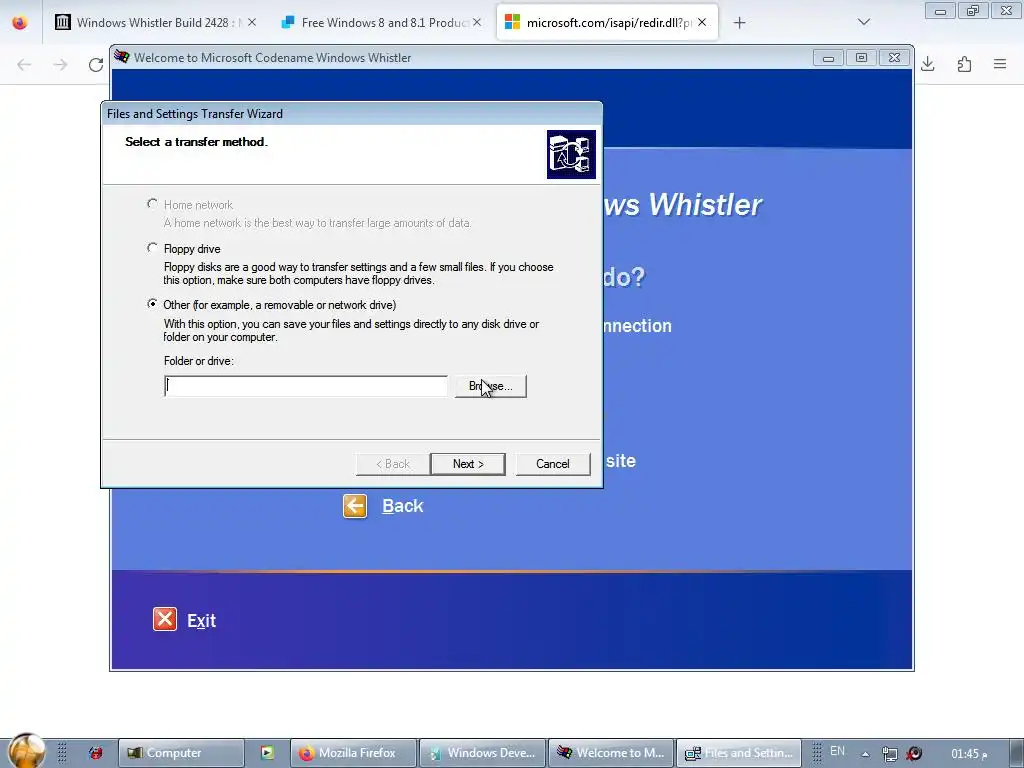Viewport: 1024px width, 768px height.
Task: Reload the current page
Action: click(96, 64)
